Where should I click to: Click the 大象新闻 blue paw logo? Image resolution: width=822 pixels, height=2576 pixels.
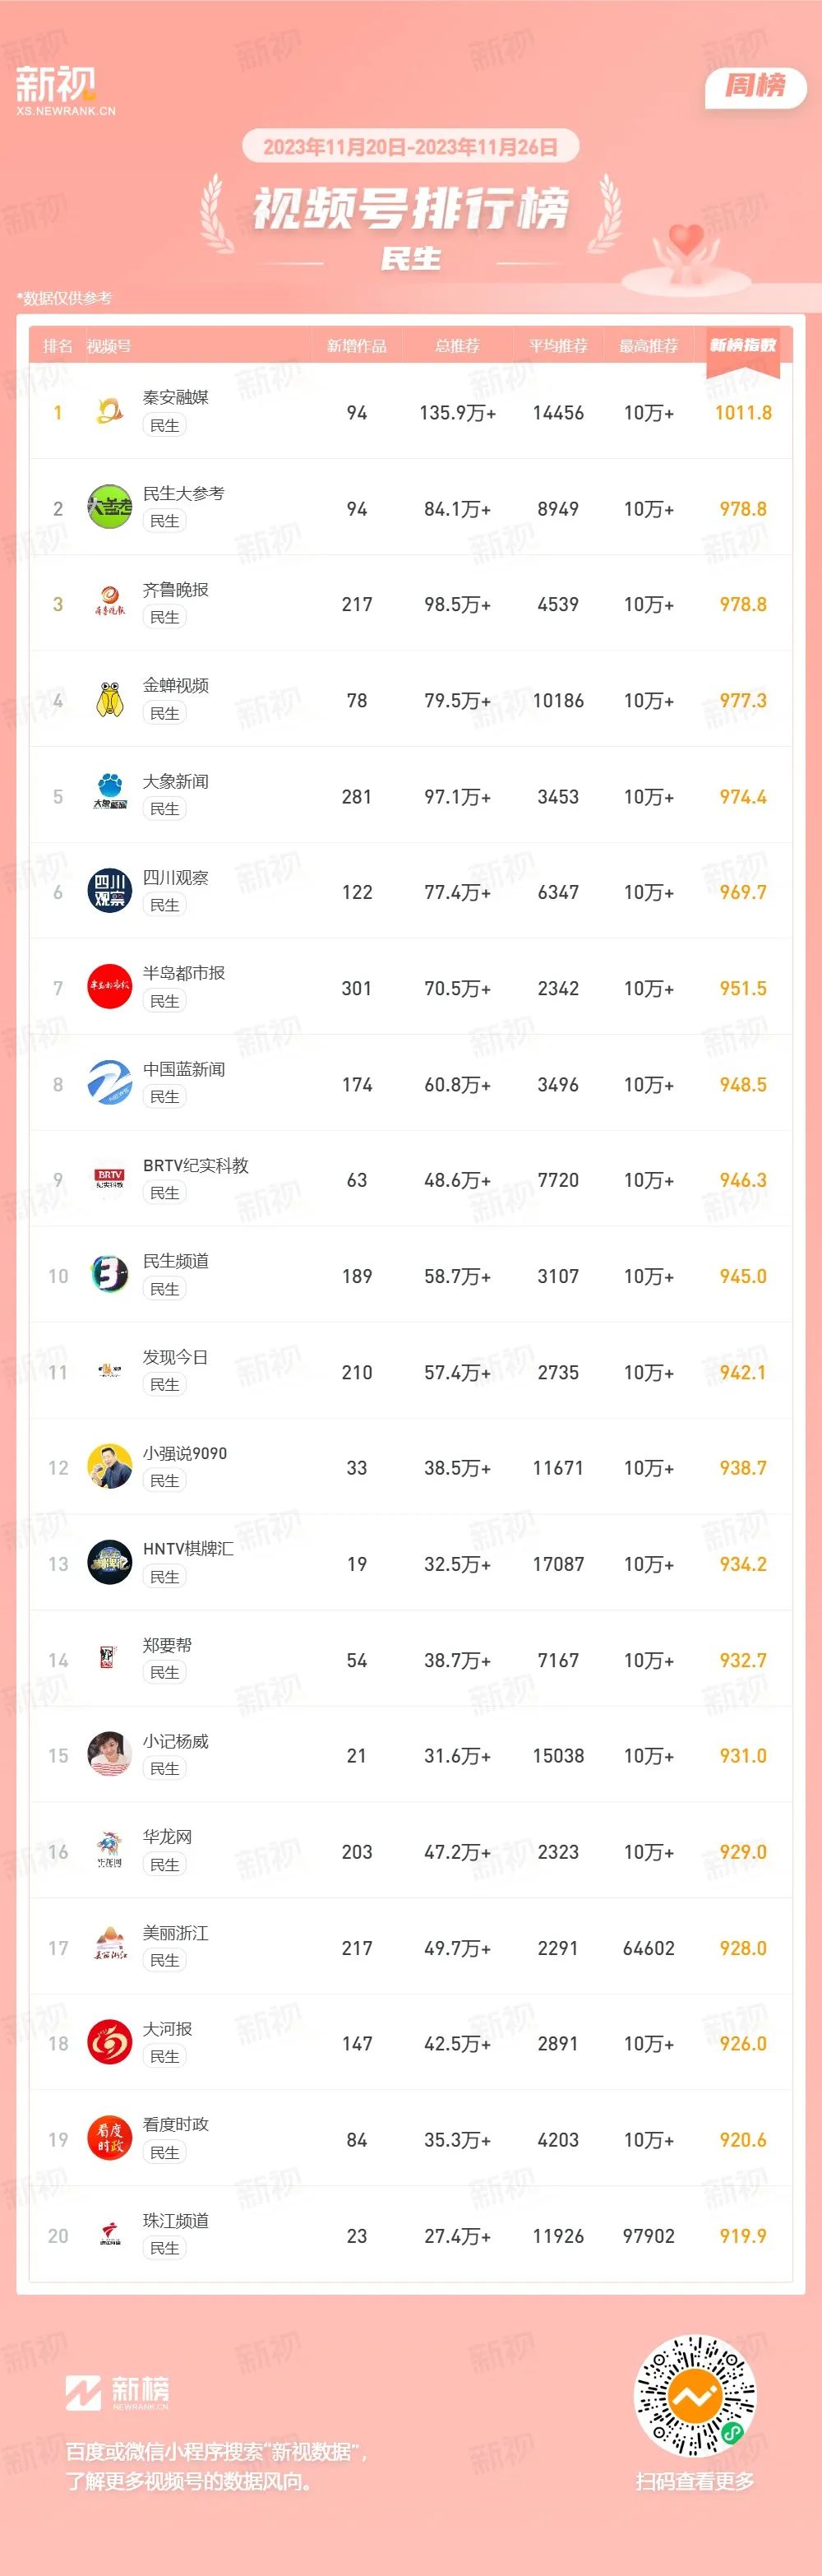109,796
